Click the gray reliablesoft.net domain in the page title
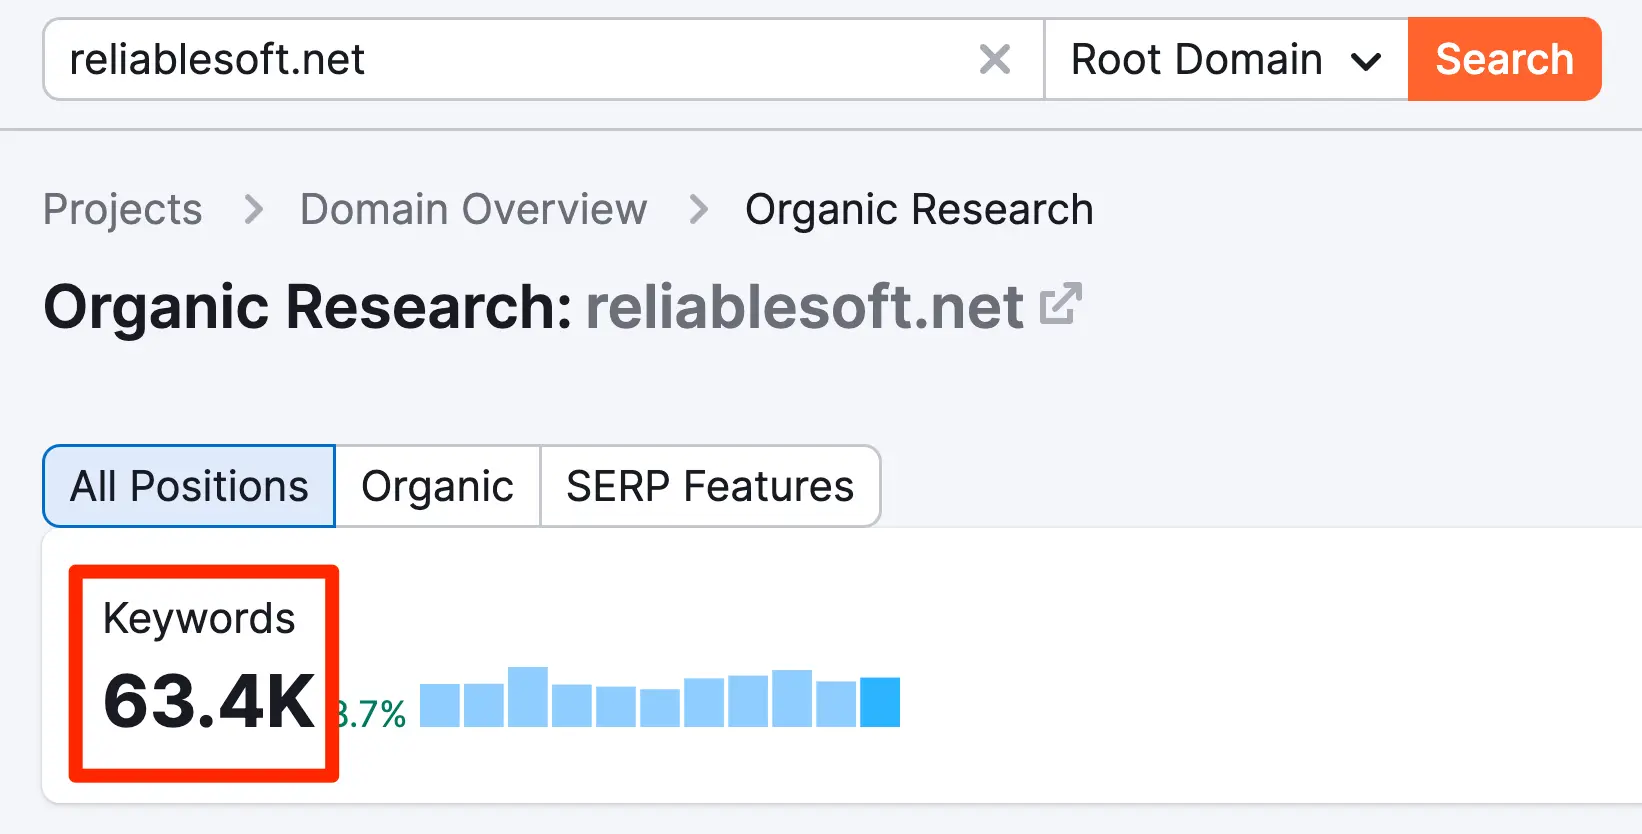The height and width of the screenshot is (834, 1642). click(x=804, y=307)
